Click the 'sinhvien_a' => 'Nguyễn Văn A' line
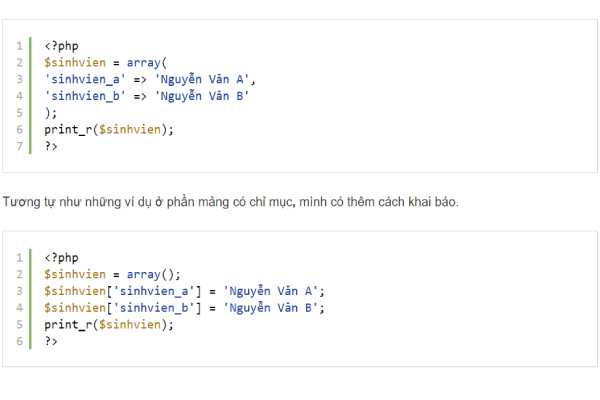This screenshot has width=600, height=400. pyautogui.click(x=151, y=79)
